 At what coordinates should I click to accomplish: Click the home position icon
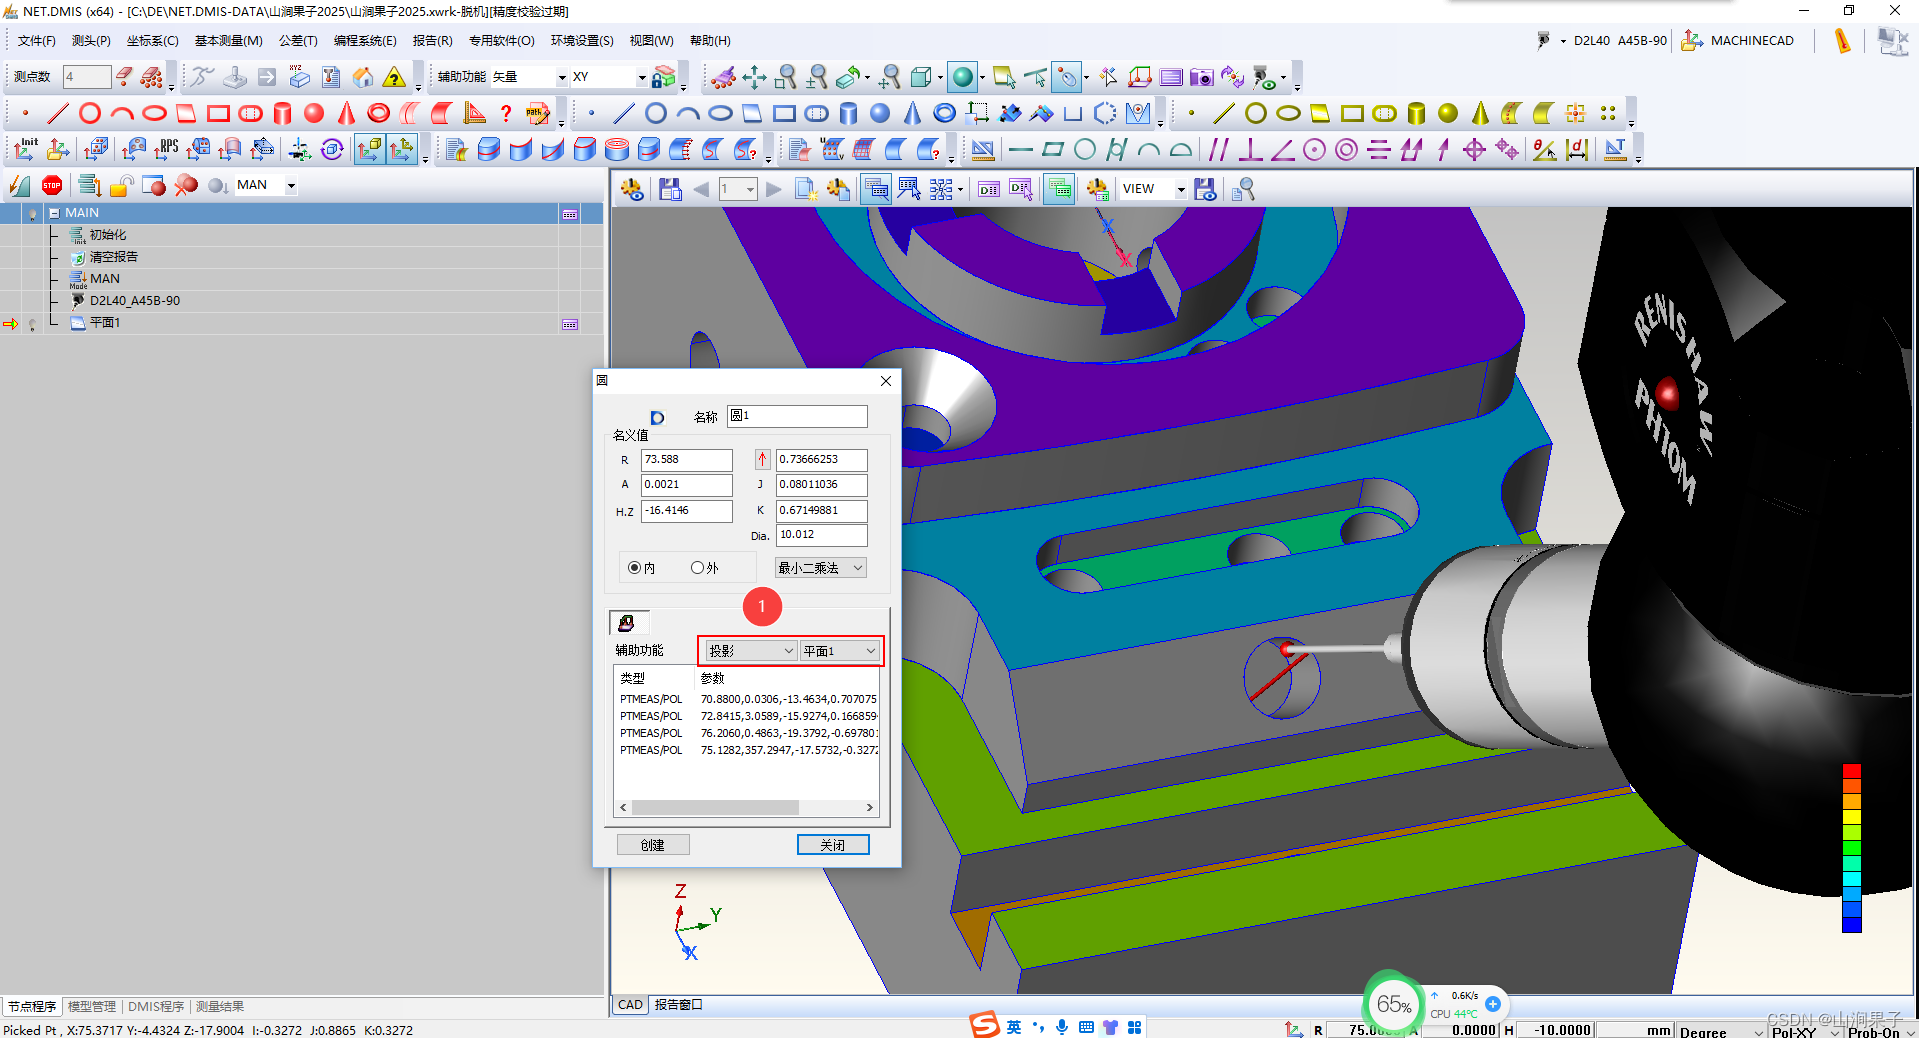tap(363, 77)
